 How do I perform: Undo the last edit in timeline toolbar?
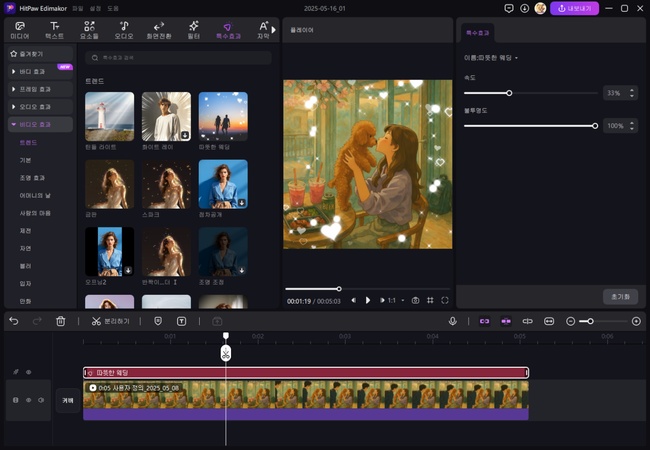click(14, 321)
